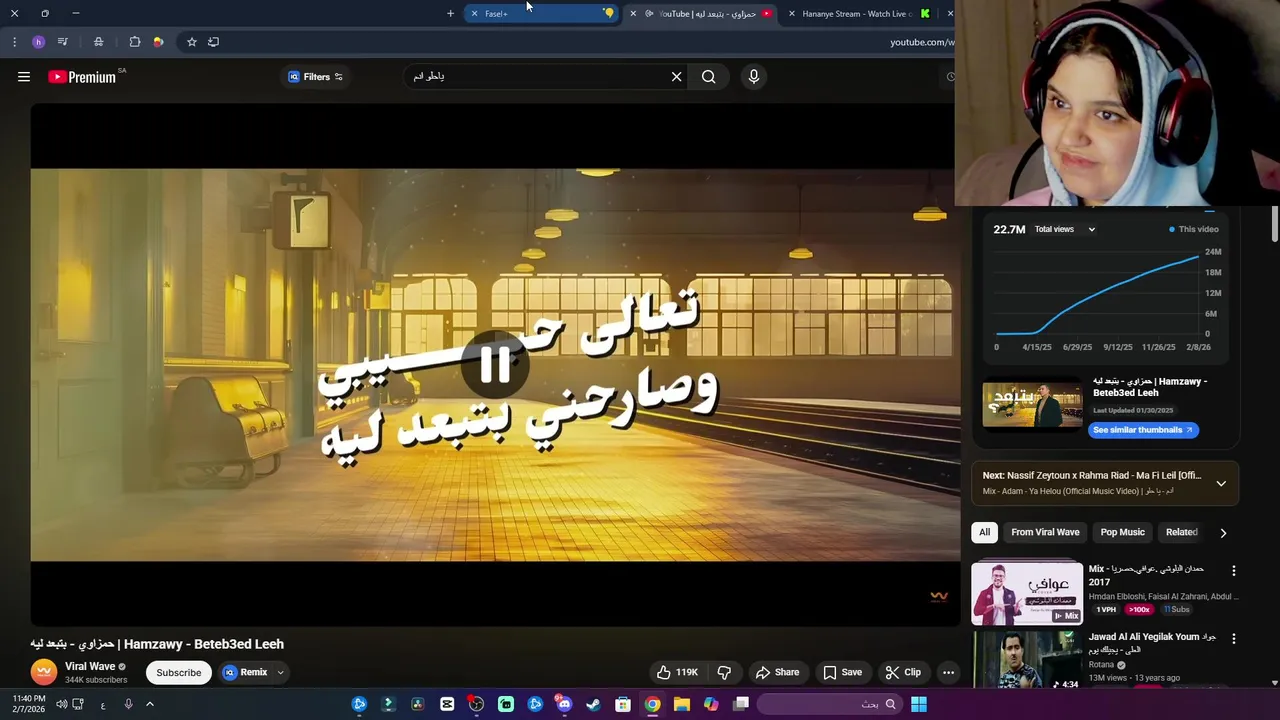Expand the Next up queue chevron
This screenshot has width=1280, height=720.
[1221, 484]
